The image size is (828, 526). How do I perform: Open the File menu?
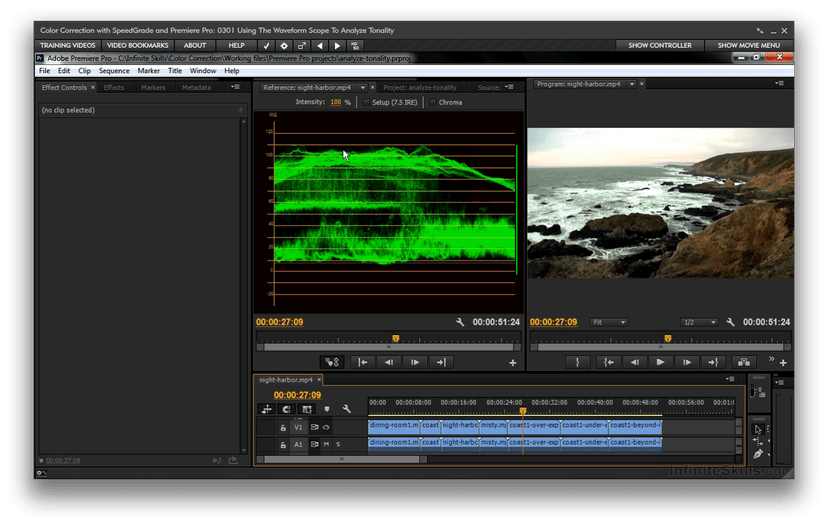[x=44, y=71]
